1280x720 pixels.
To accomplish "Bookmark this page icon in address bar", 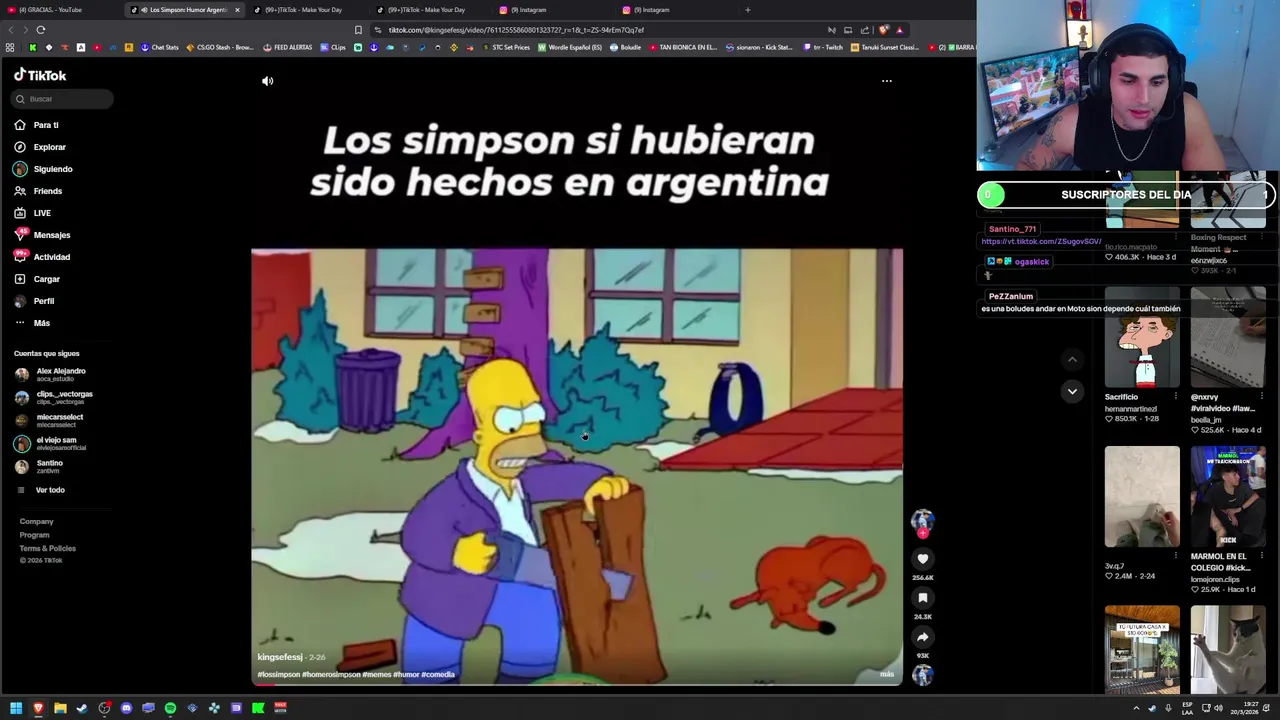I will [359, 30].
